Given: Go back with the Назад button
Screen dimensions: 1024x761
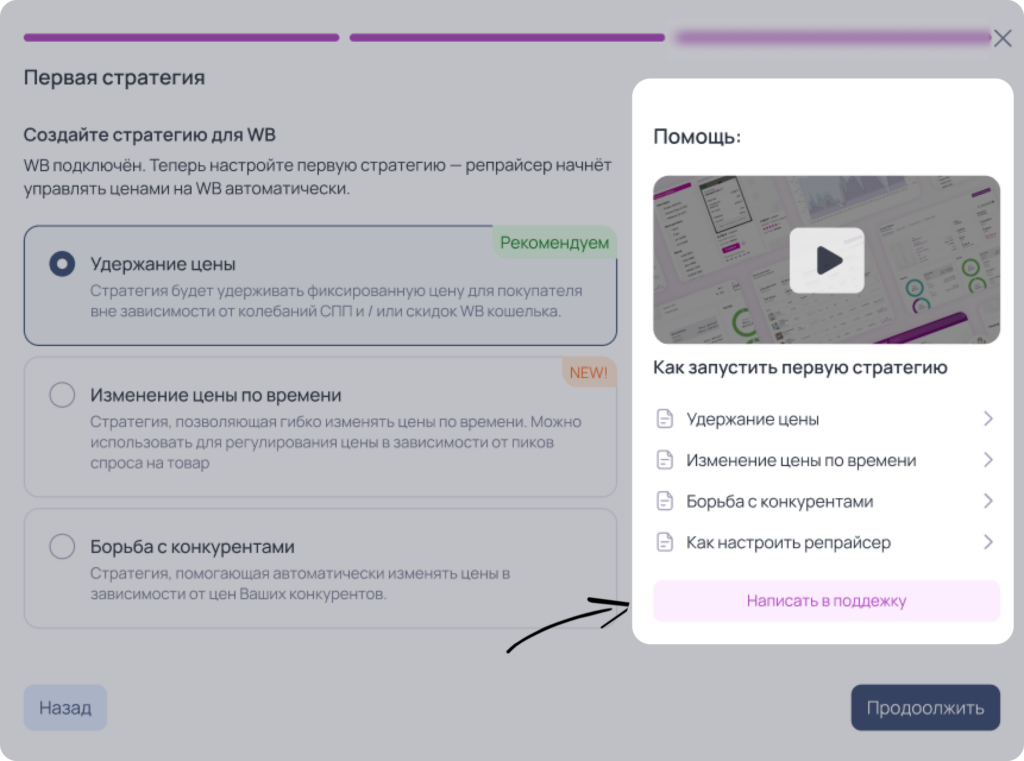Looking at the screenshot, I should point(65,707).
